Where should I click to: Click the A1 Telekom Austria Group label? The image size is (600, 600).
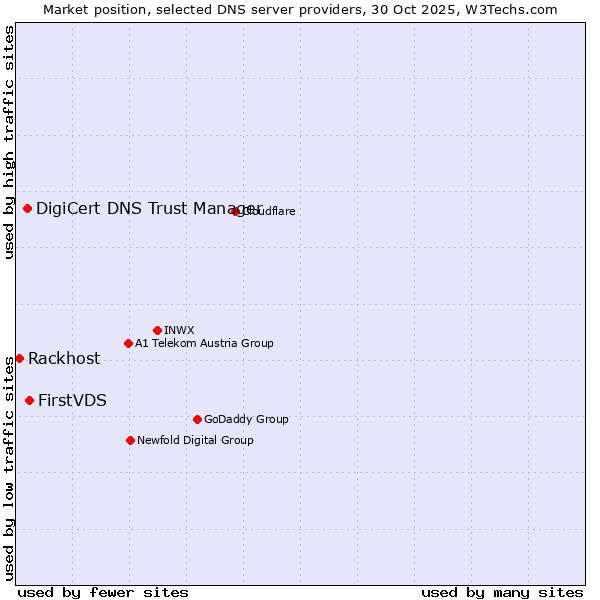tap(204, 343)
